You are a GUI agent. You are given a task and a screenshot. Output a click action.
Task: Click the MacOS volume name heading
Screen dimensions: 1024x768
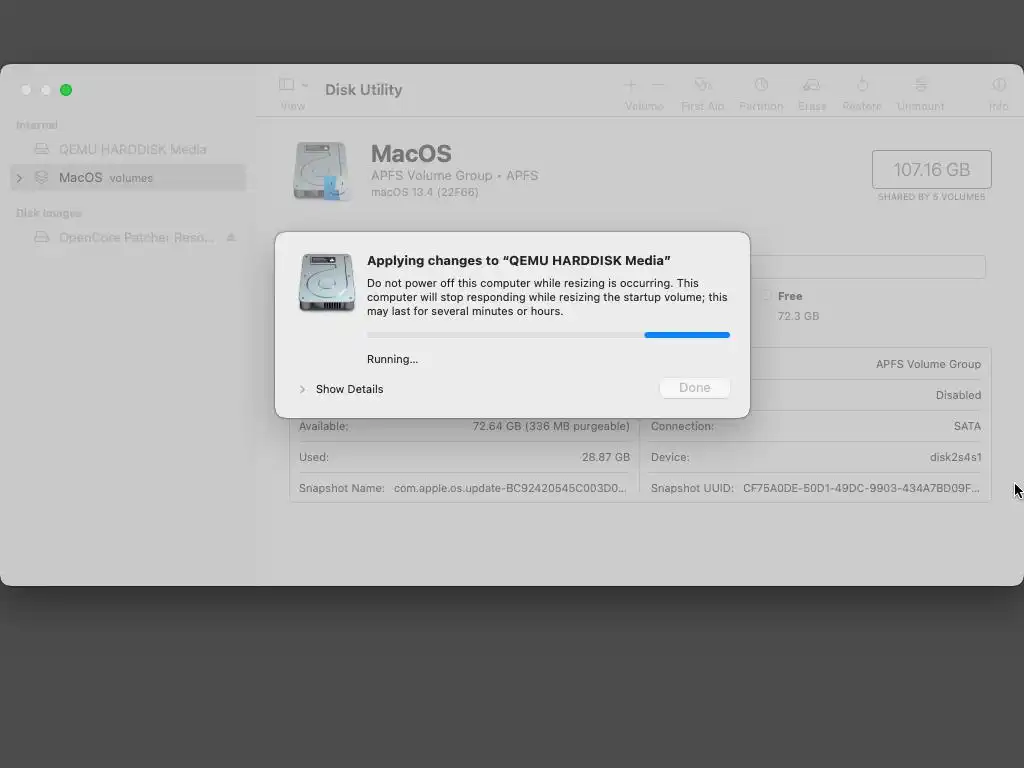(411, 154)
